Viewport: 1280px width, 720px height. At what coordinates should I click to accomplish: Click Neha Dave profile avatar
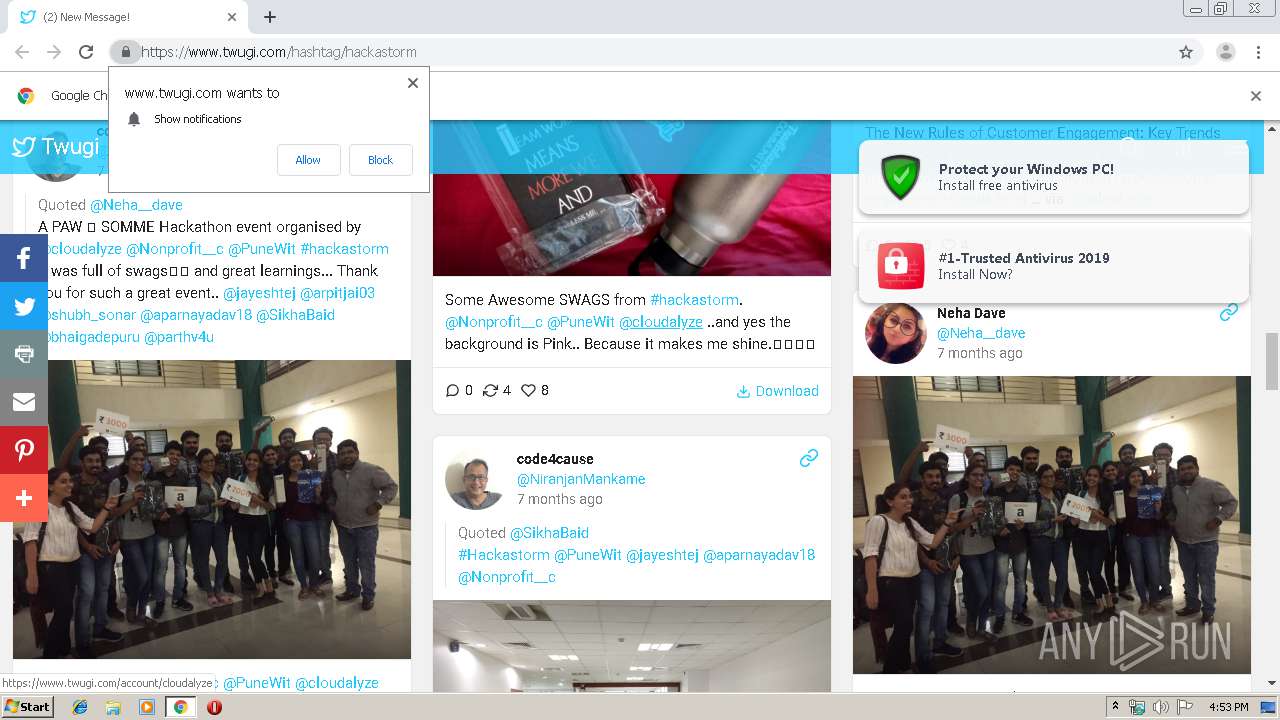pos(895,333)
